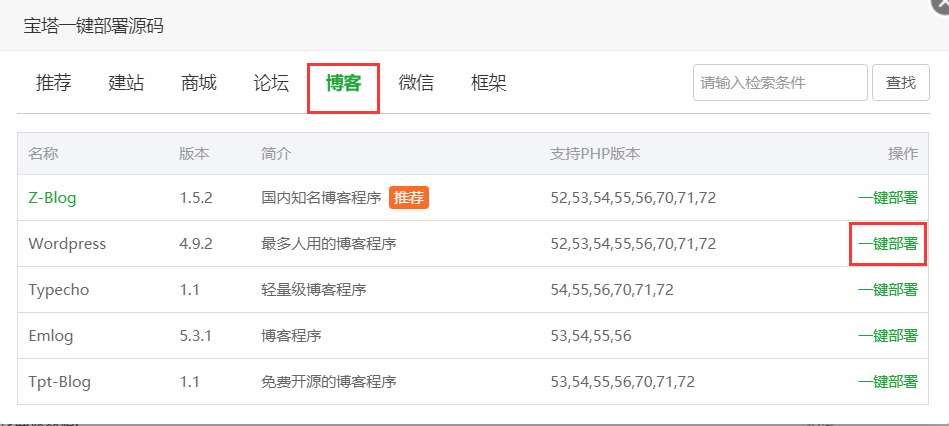Switch to the 建站 tab
Image resolution: width=949 pixels, height=426 pixels.
click(126, 83)
